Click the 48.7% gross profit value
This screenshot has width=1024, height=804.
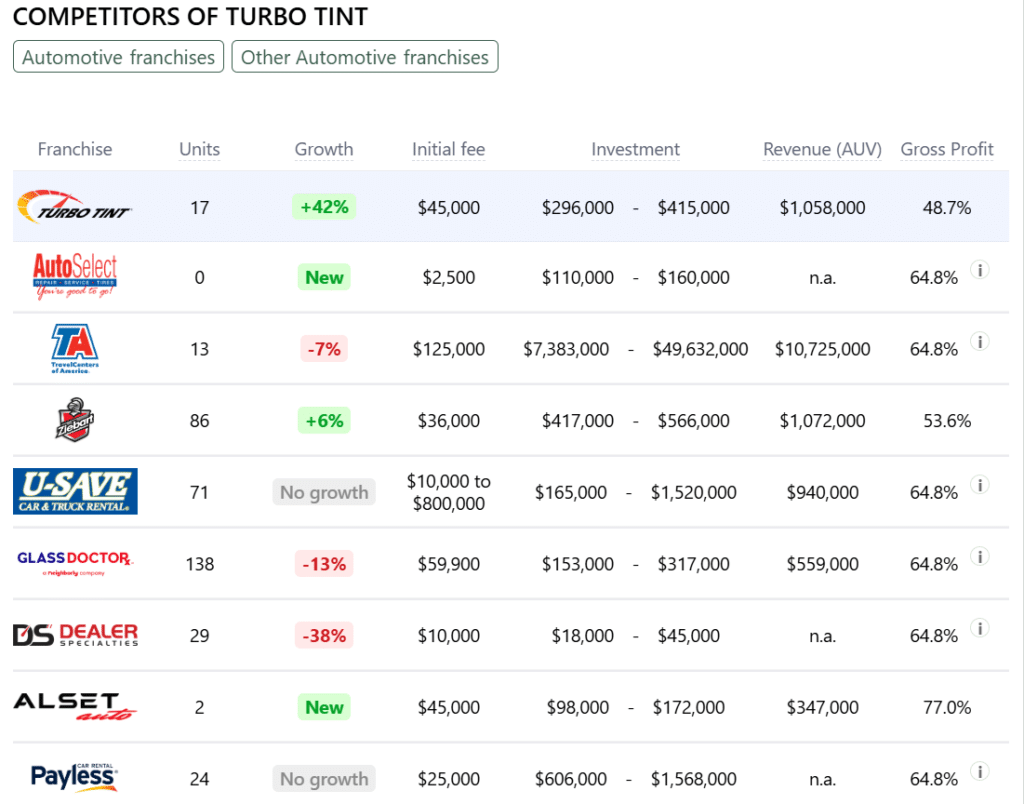tap(946, 208)
